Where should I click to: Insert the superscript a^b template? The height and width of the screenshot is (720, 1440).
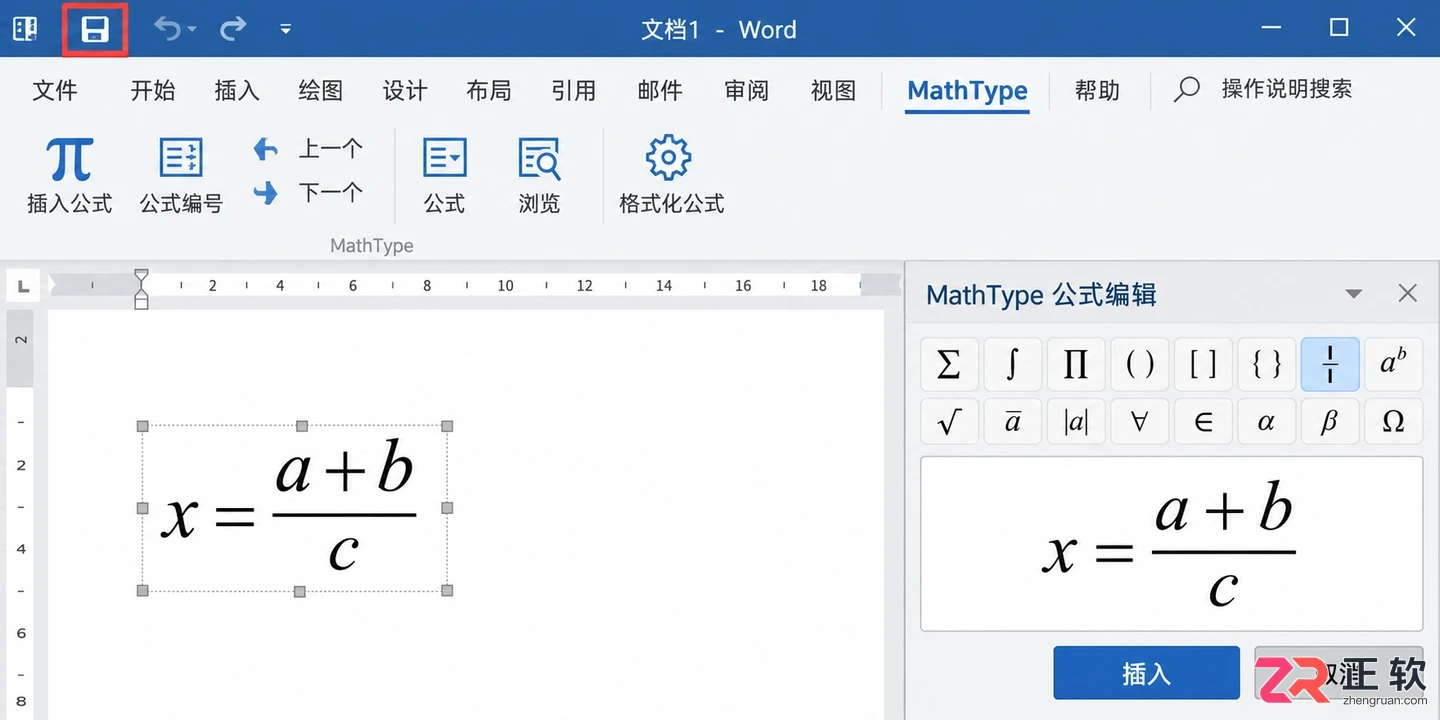(x=1393, y=364)
